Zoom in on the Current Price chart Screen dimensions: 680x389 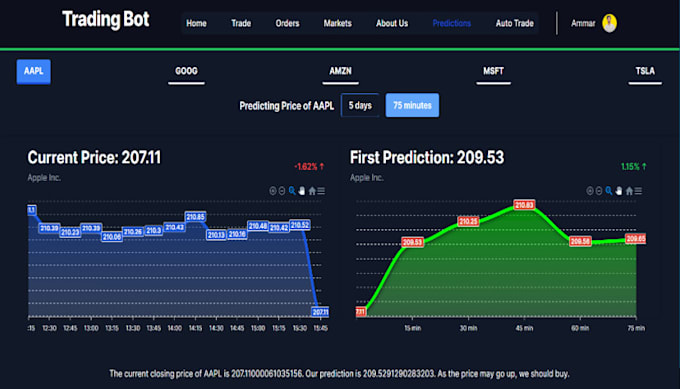click(272, 191)
